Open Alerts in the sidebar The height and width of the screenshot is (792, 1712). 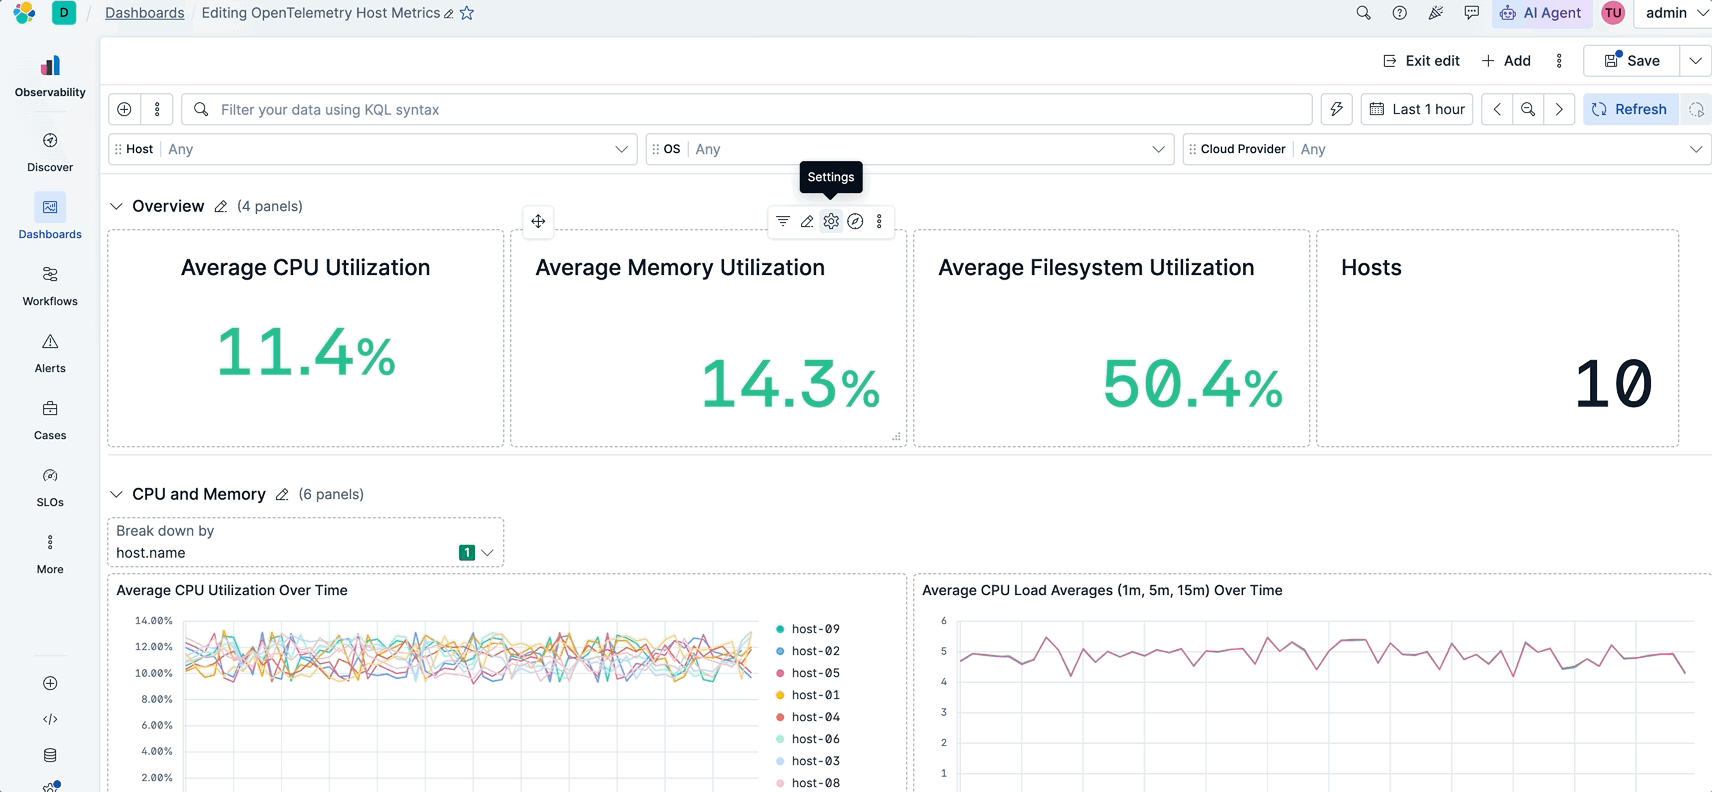pyautogui.click(x=50, y=353)
